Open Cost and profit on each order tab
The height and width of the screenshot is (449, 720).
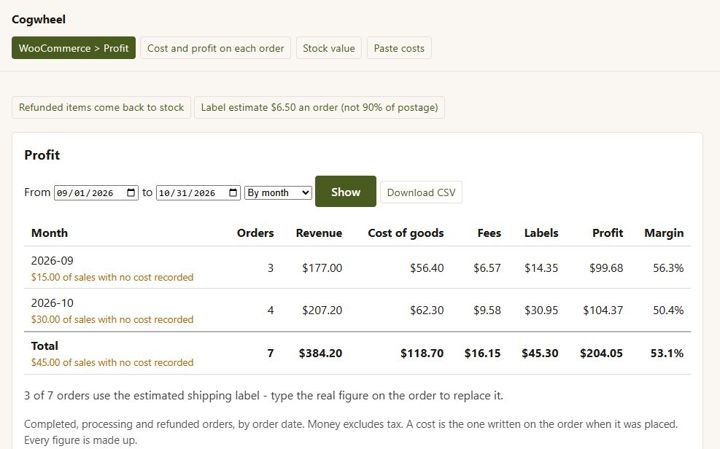coord(215,48)
